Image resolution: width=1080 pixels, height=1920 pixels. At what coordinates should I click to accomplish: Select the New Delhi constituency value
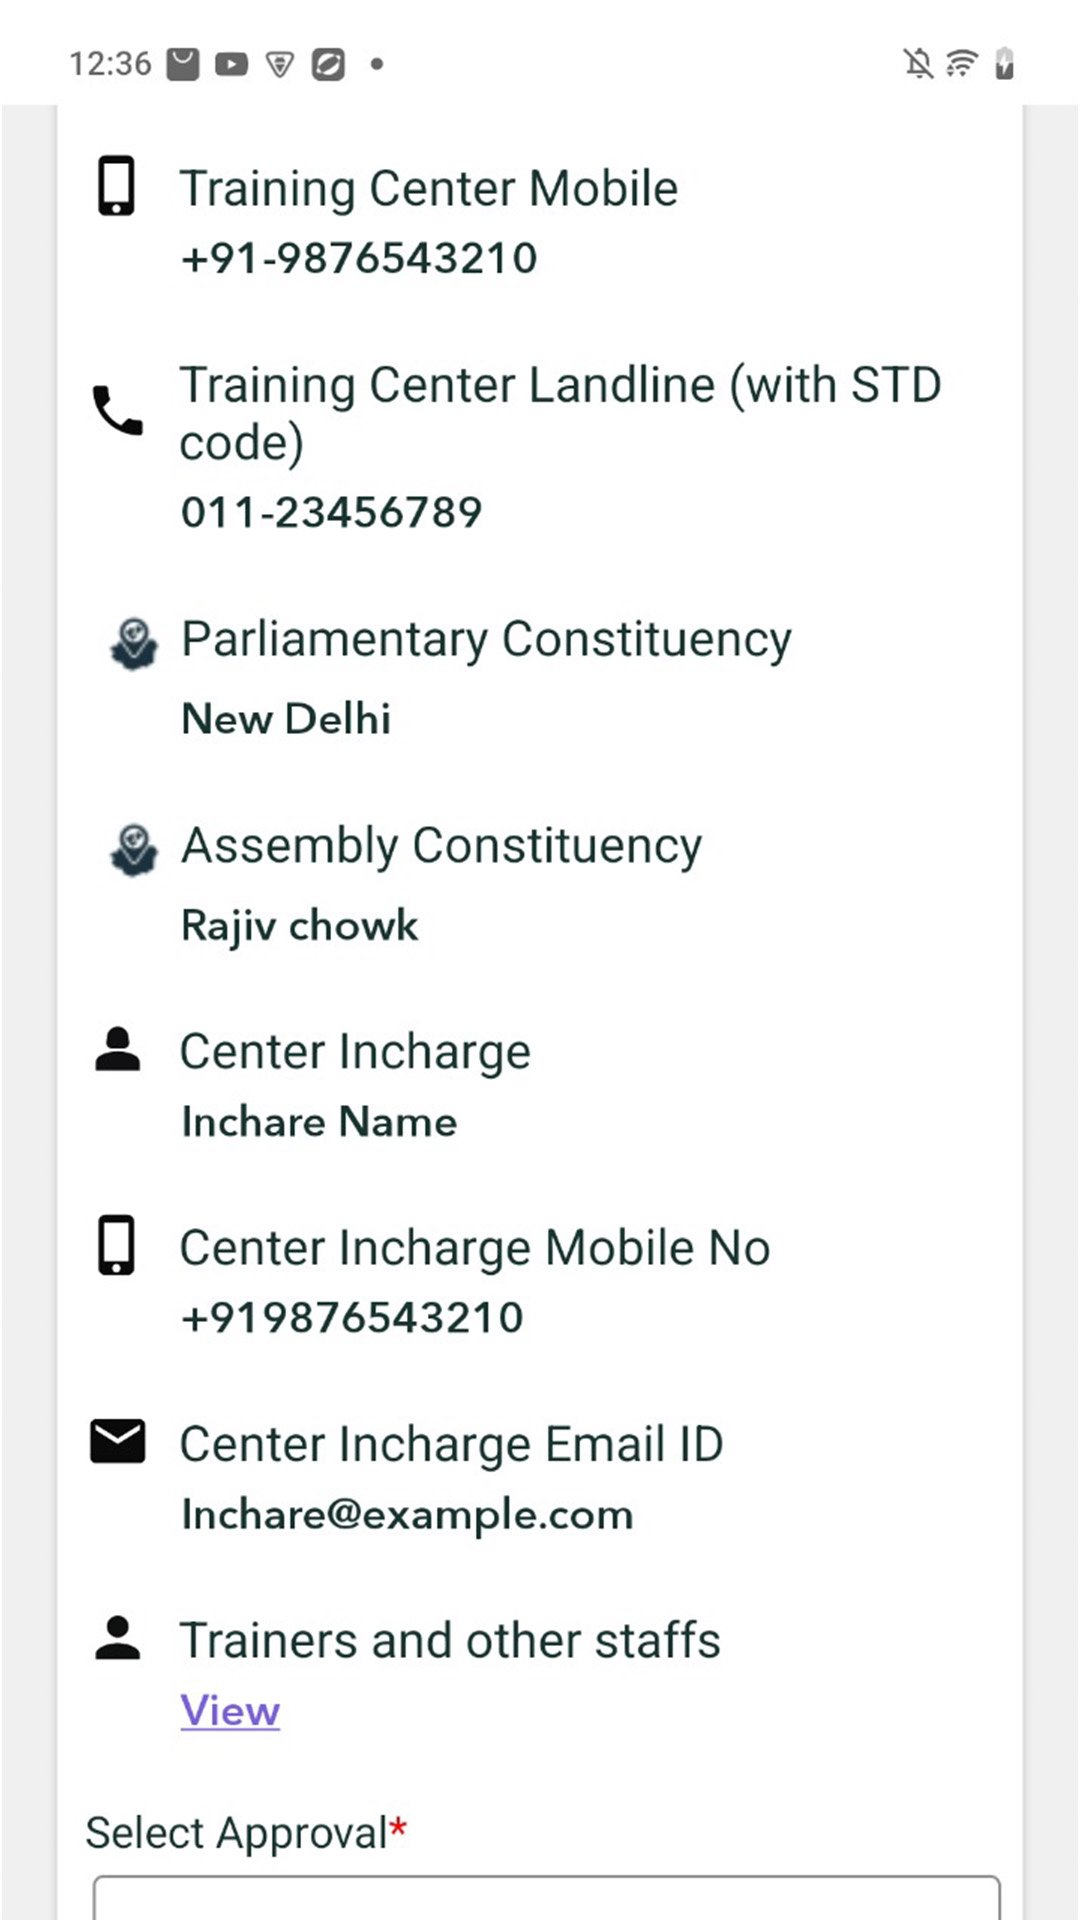tap(286, 718)
